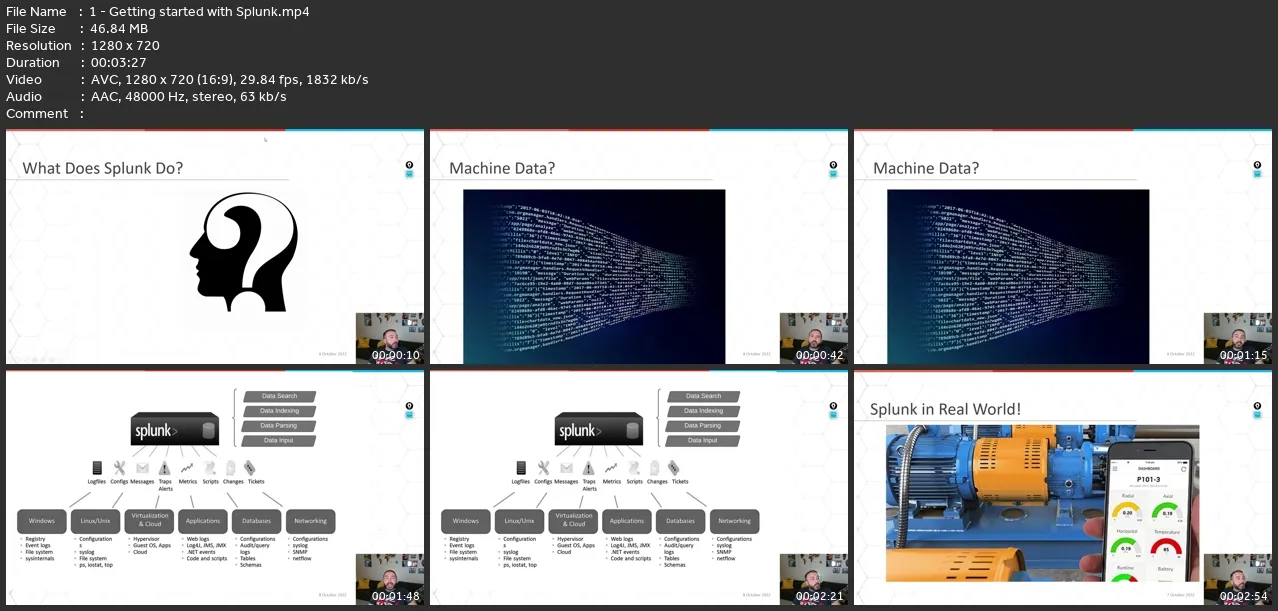Click the resolution value '1280 x 720'
Screen dimensions: 1278x611
tap(124, 46)
